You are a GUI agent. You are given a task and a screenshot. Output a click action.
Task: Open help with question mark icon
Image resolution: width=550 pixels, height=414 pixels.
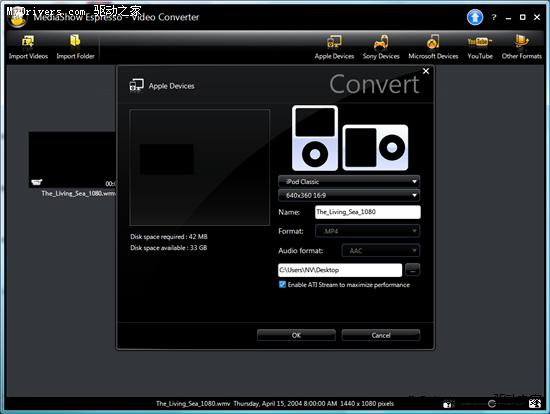pos(494,17)
